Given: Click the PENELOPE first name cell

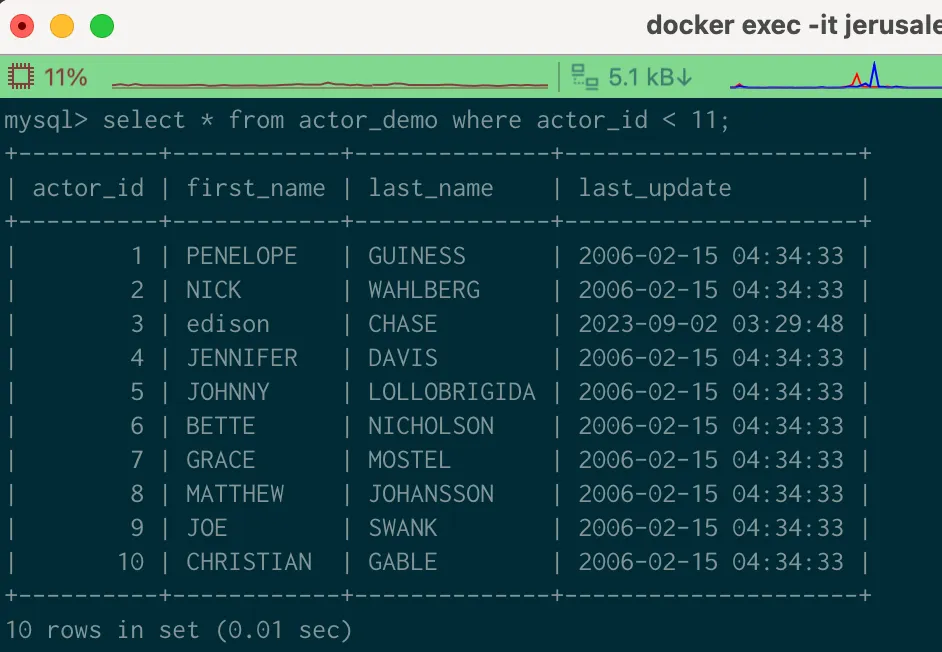Looking at the screenshot, I should point(241,256).
